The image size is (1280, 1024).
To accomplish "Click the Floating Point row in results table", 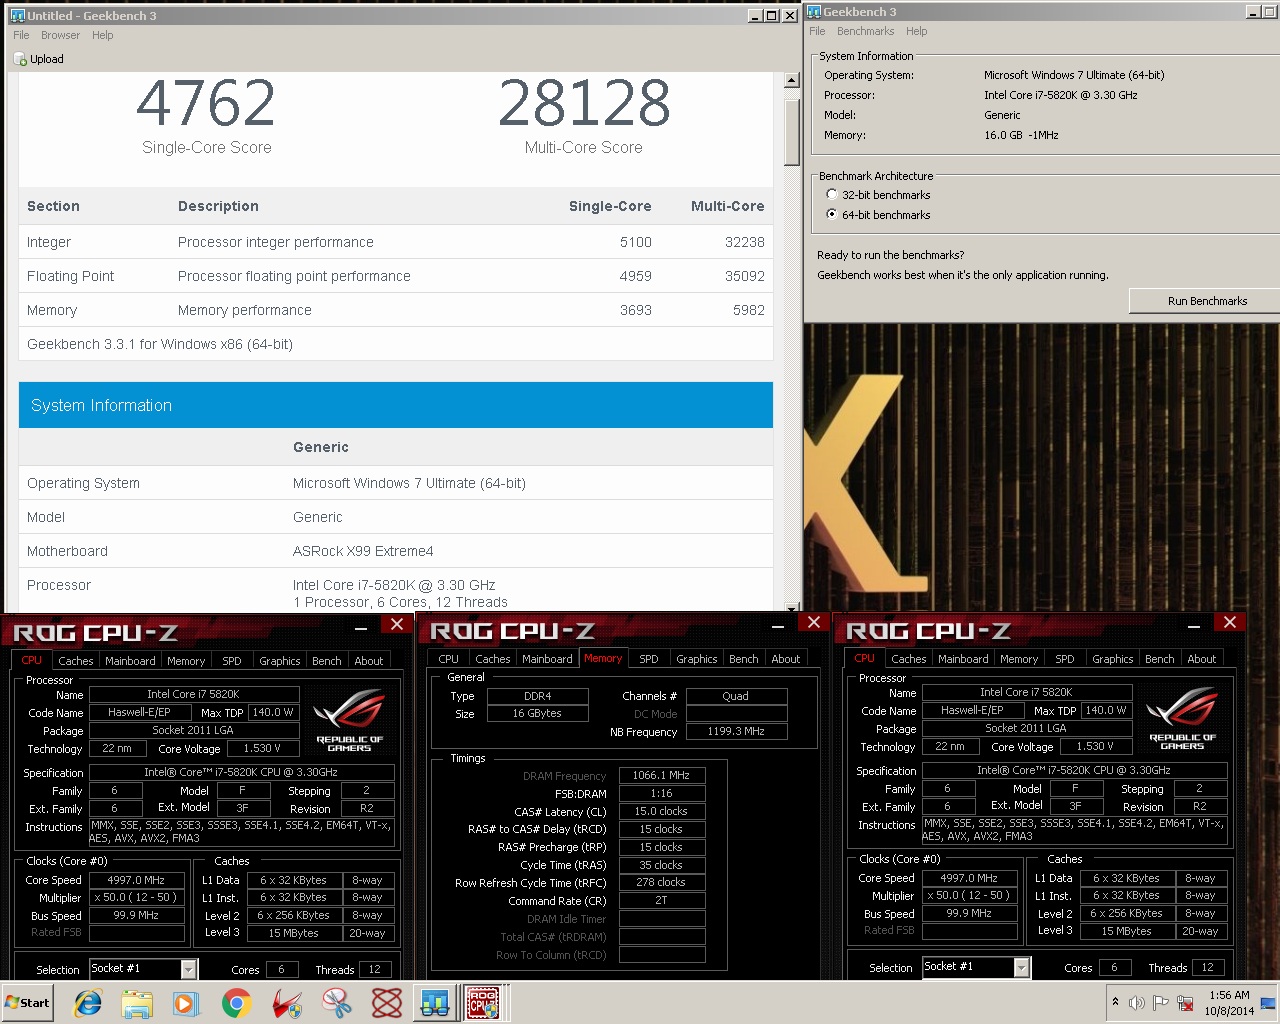I will click(396, 276).
